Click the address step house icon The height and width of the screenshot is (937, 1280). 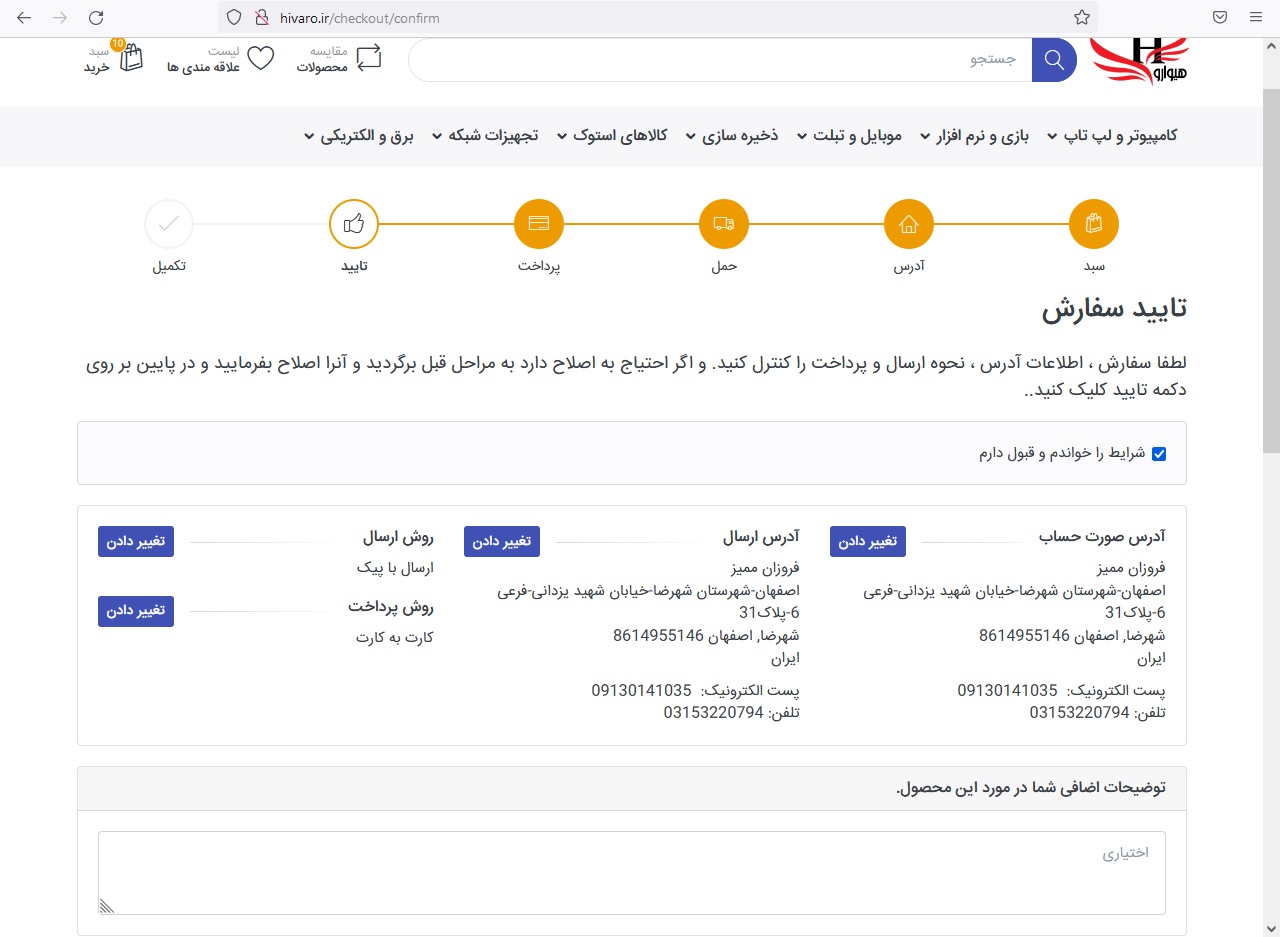coord(908,225)
